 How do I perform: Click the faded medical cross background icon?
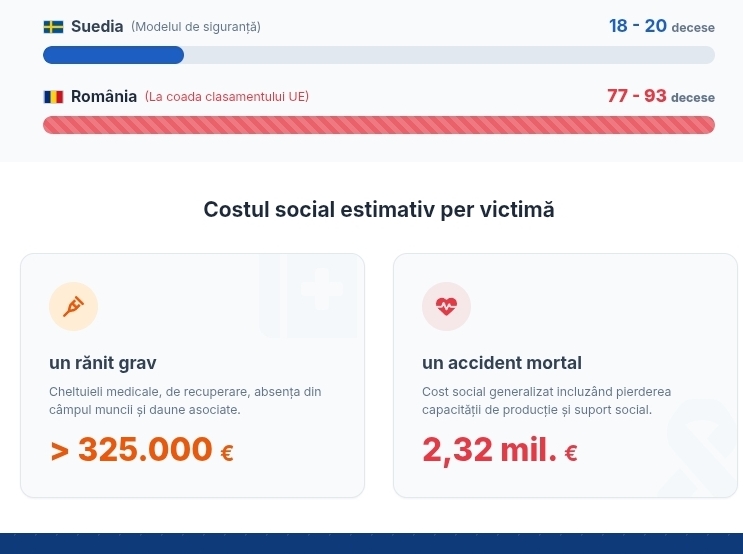coord(308,296)
